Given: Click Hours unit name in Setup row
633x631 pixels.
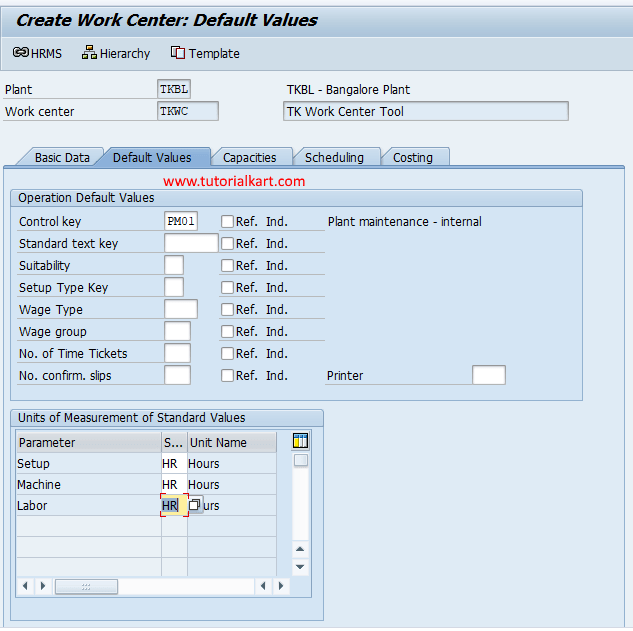Looking at the screenshot, I should pyautogui.click(x=232, y=463).
